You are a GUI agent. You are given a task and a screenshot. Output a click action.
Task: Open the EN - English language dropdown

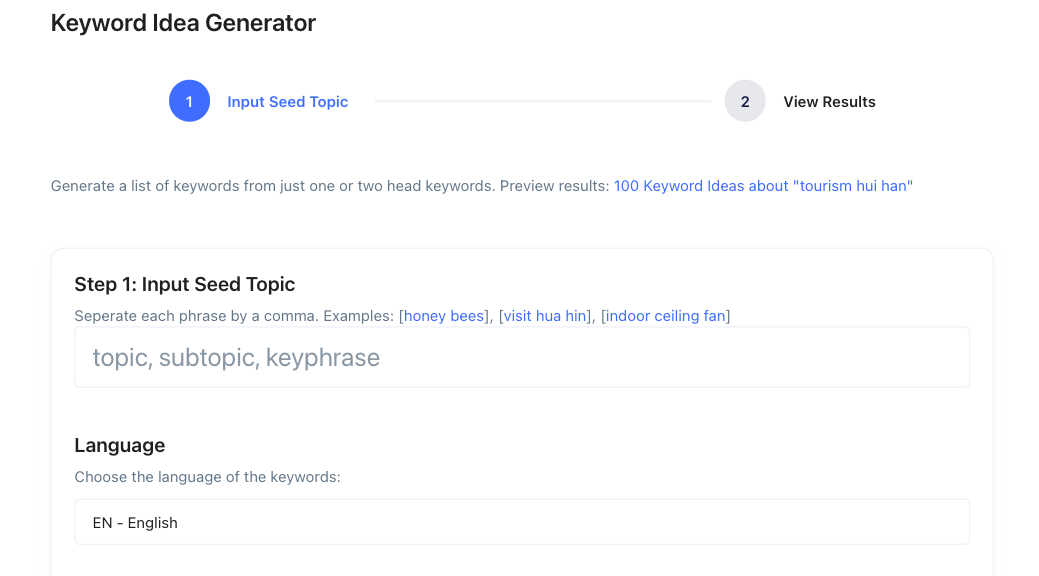(522, 522)
